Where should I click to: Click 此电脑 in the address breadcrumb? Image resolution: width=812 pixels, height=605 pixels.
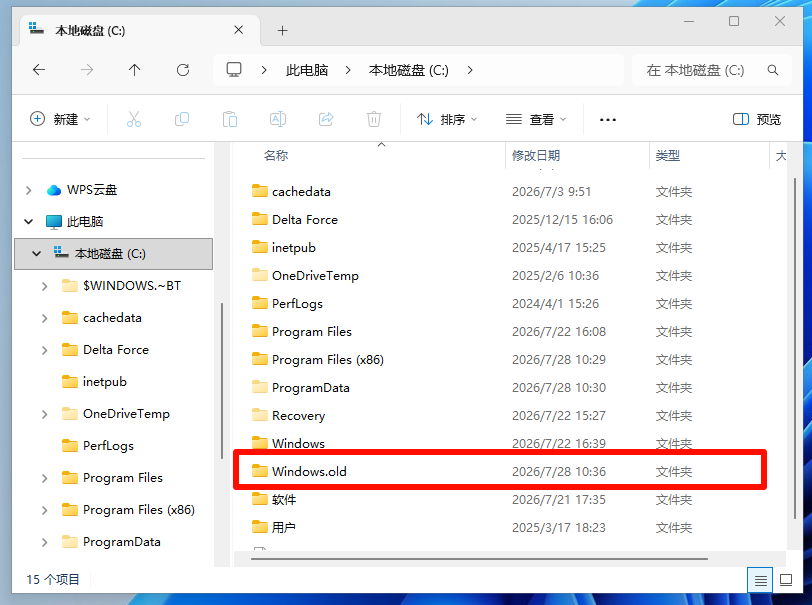tap(307, 70)
